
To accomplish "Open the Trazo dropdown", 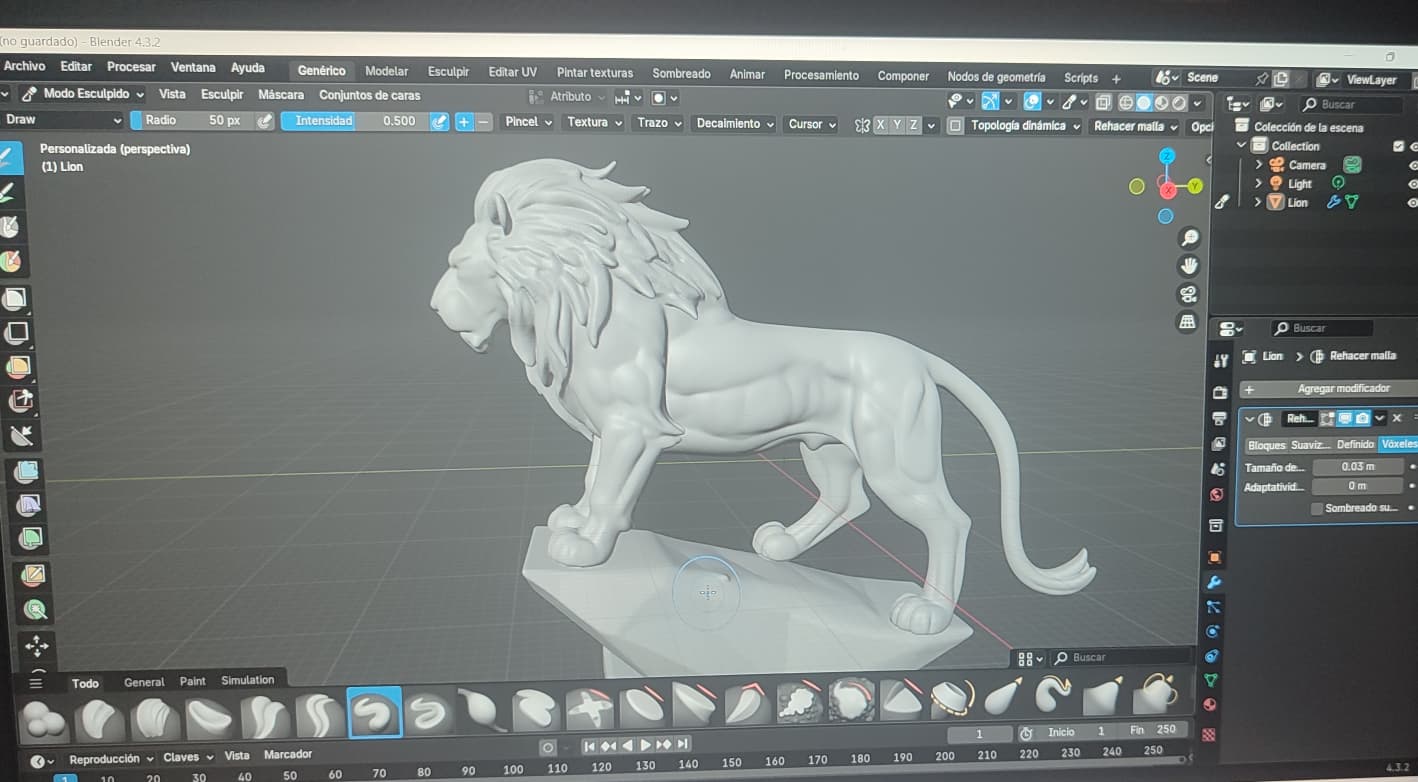I will point(658,123).
